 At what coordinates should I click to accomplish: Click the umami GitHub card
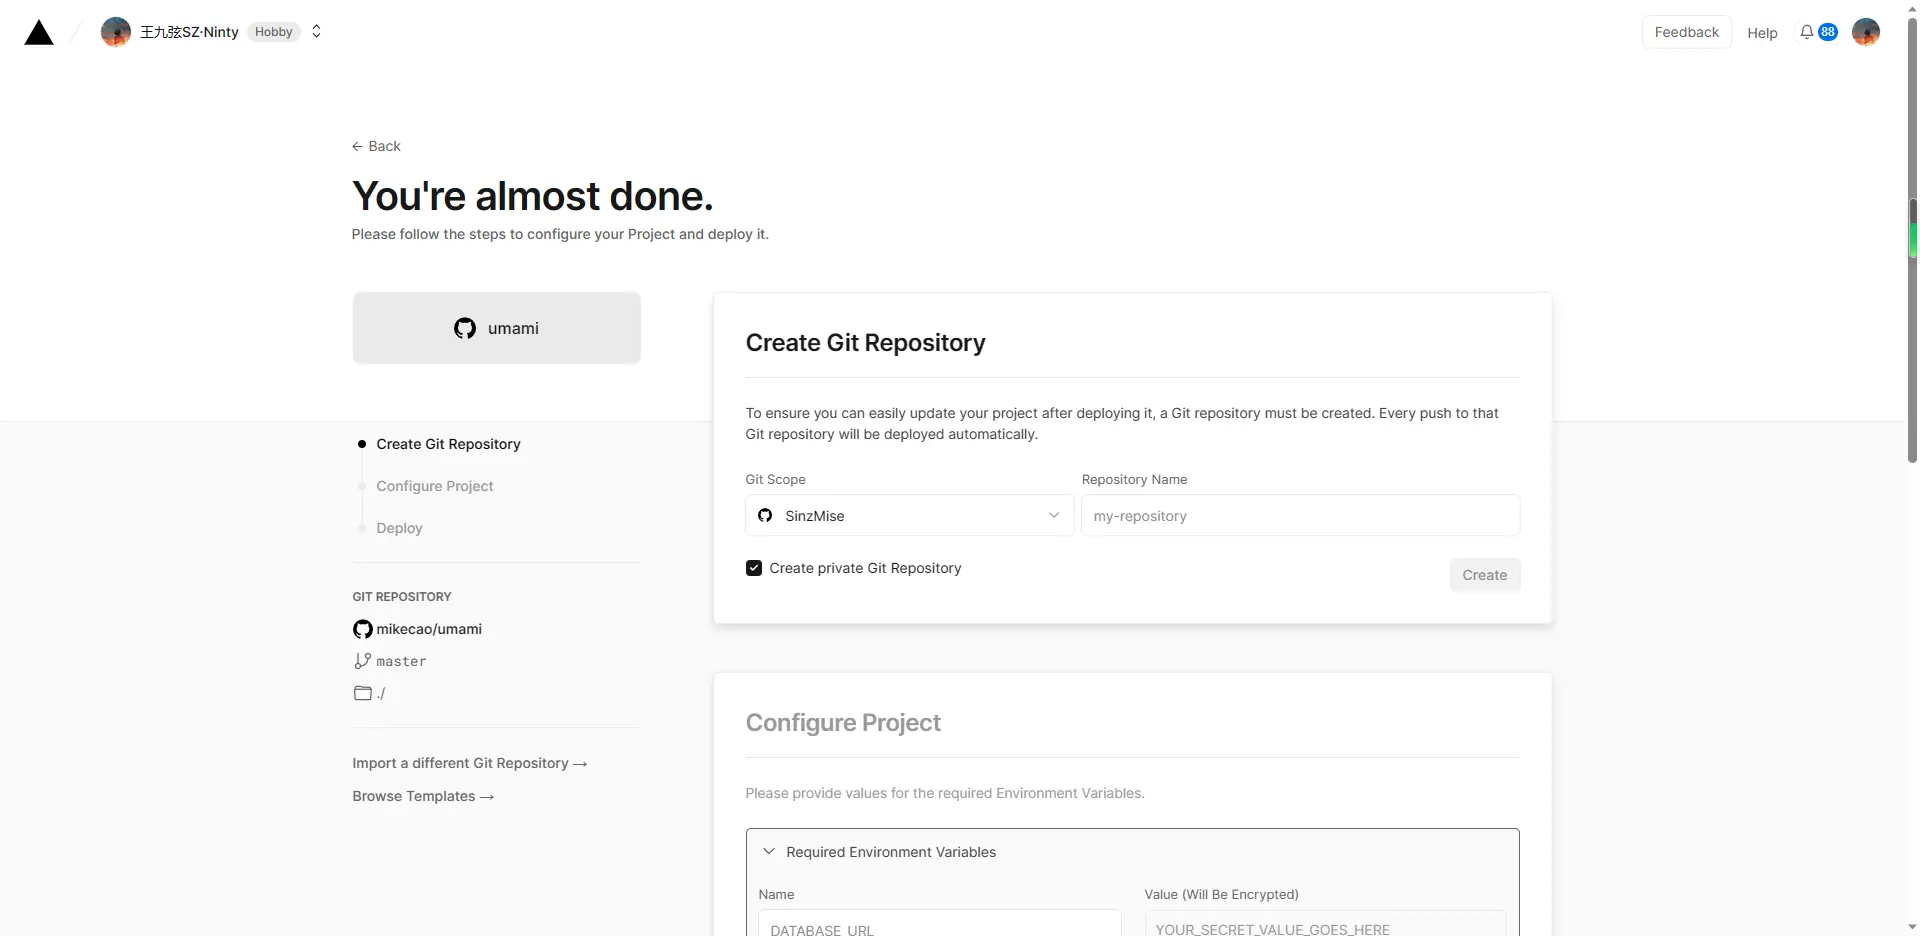coord(496,328)
